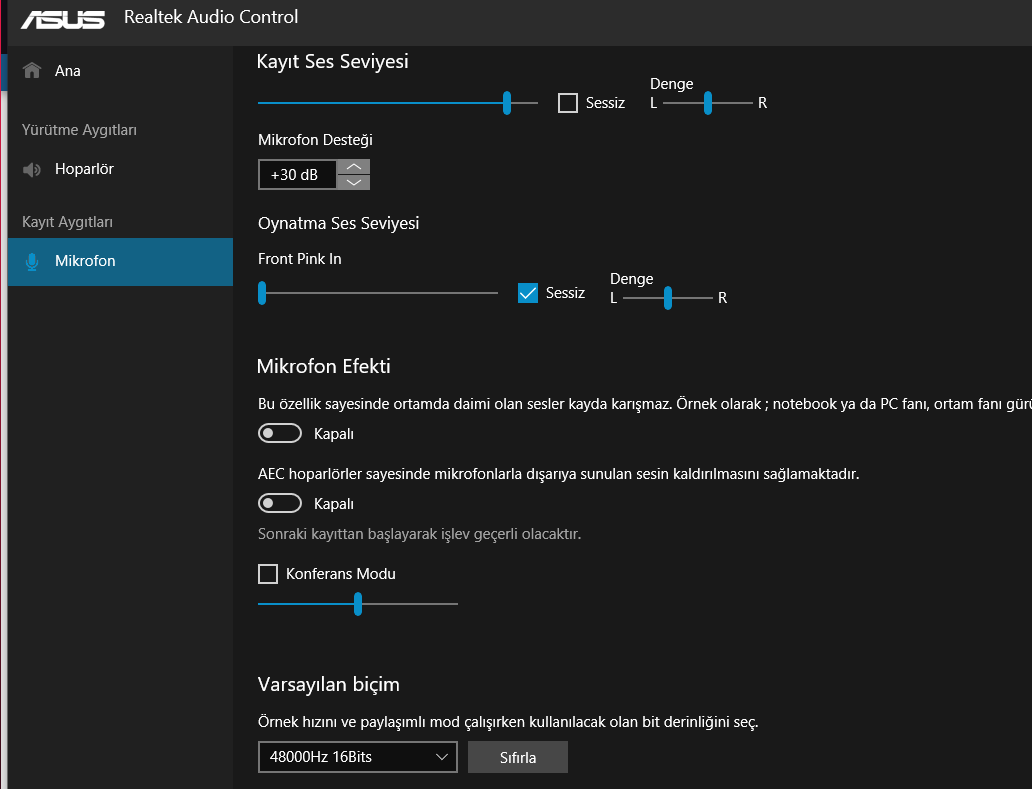Turn on the AEC echo cancellation toggle
The image size is (1032, 789).
pyautogui.click(x=280, y=503)
